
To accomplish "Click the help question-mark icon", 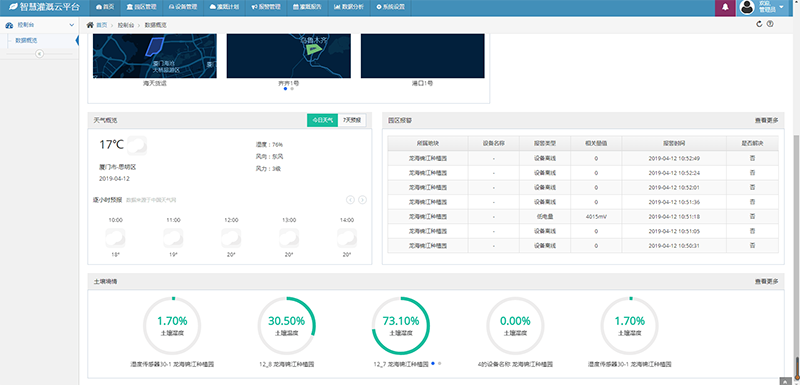I will (770, 24).
